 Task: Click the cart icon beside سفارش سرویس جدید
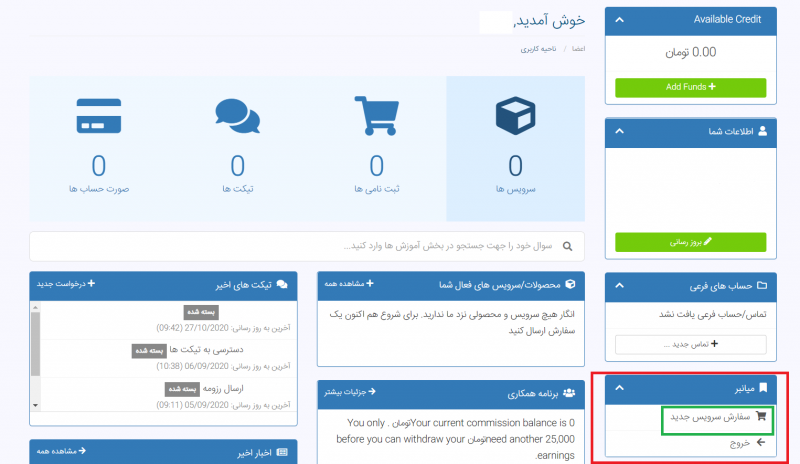pos(760,417)
